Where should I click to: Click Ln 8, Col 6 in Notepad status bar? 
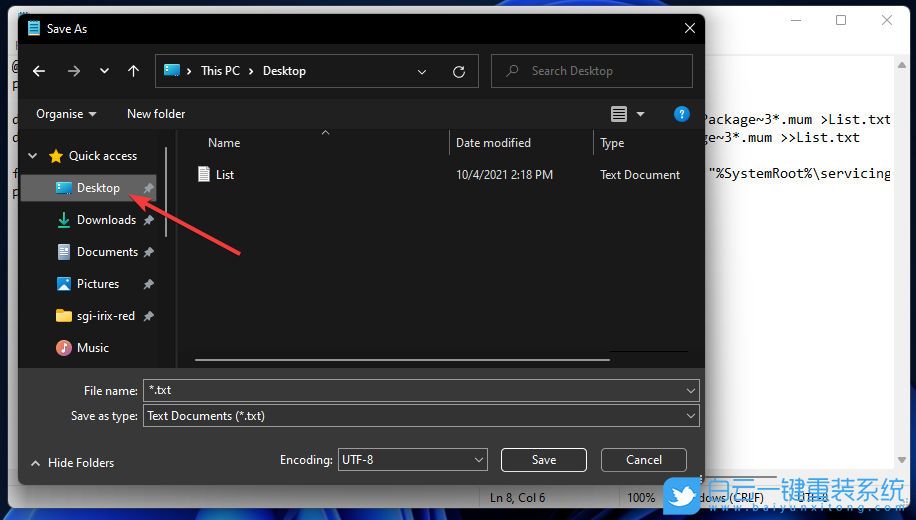518,498
